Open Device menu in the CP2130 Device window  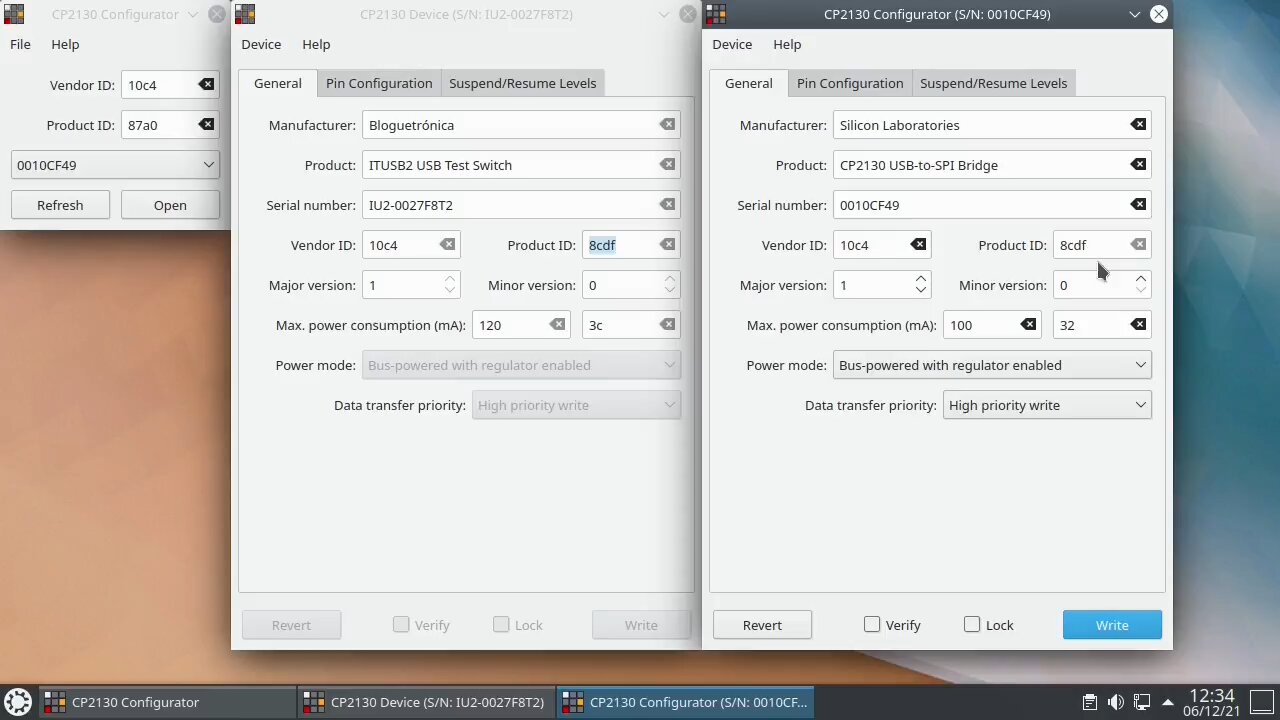261,44
